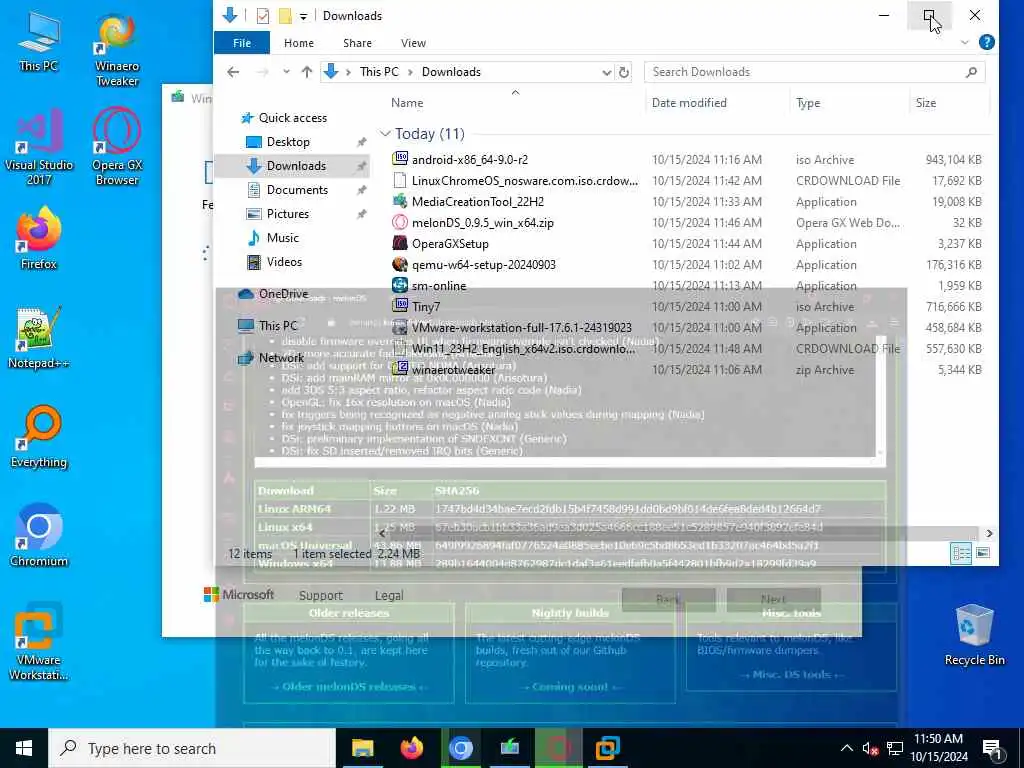Expand root location chevron in address bar
Viewport: 1024px width, 768px height.
(349, 72)
